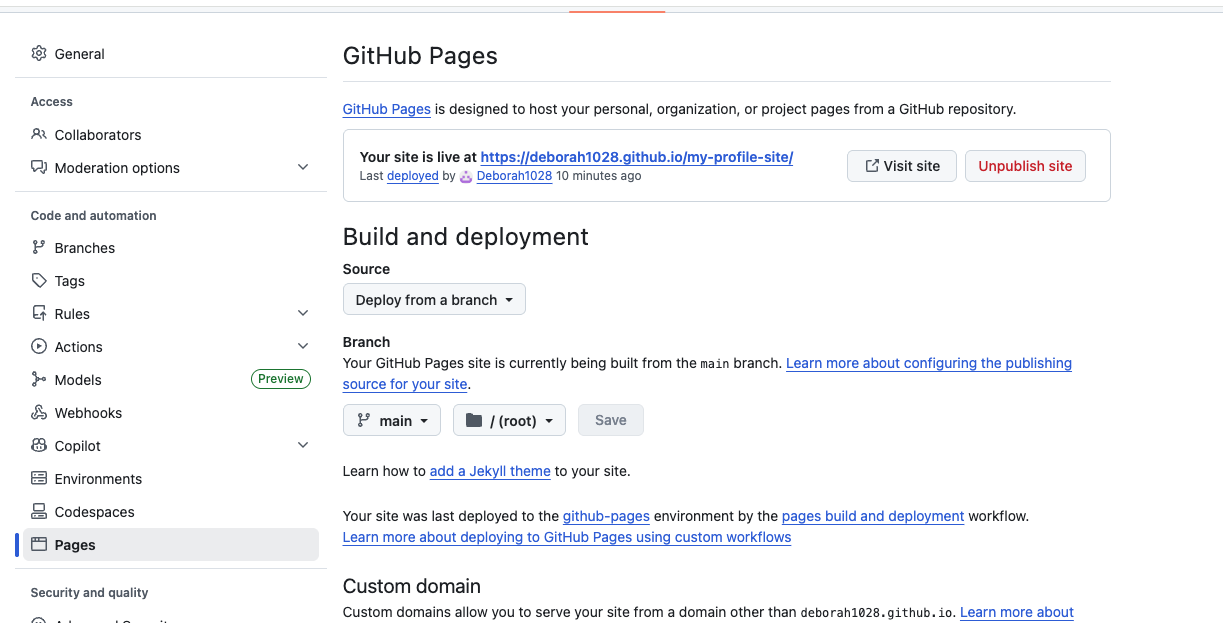
Task: Click the Copilot icon in sidebar
Action: tap(39, 446)
